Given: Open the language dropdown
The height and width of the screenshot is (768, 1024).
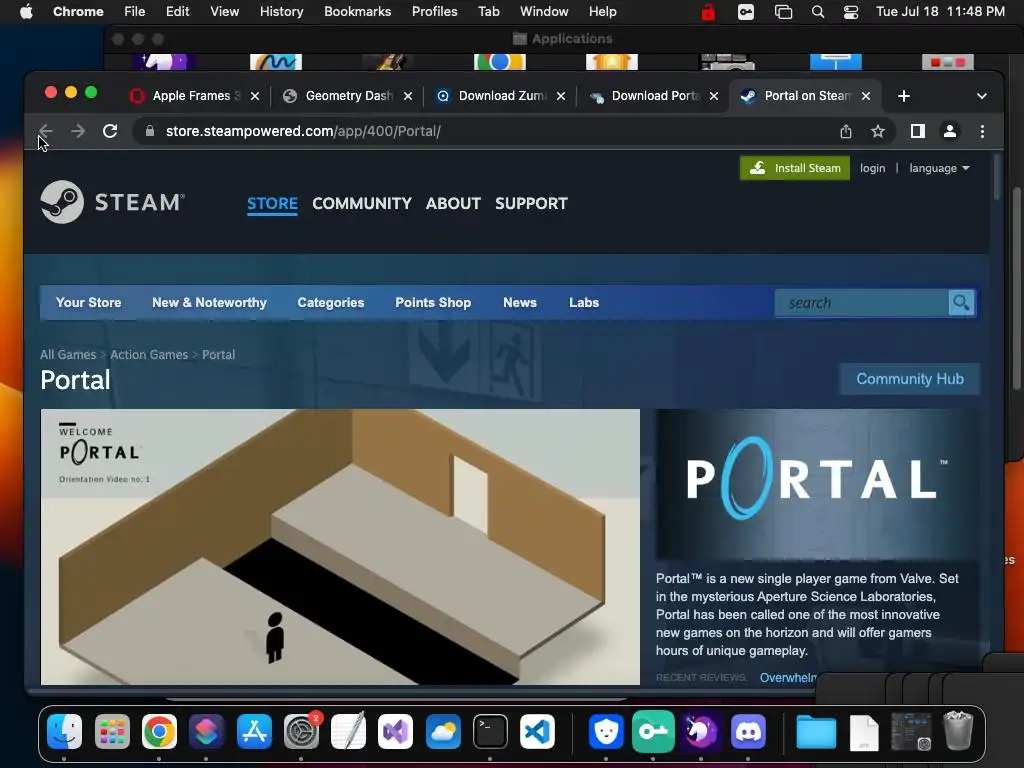Looking at the screenshot, I should tap(939, 168).
